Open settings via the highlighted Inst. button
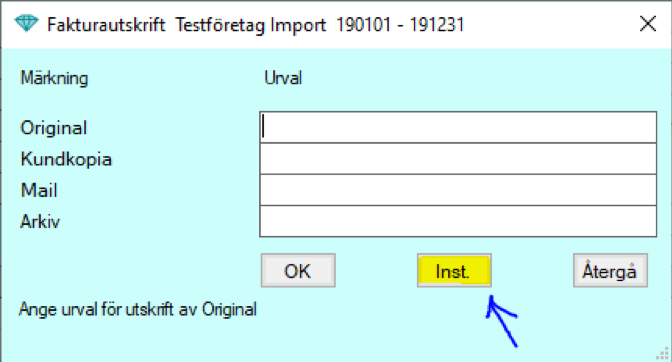 454,271
